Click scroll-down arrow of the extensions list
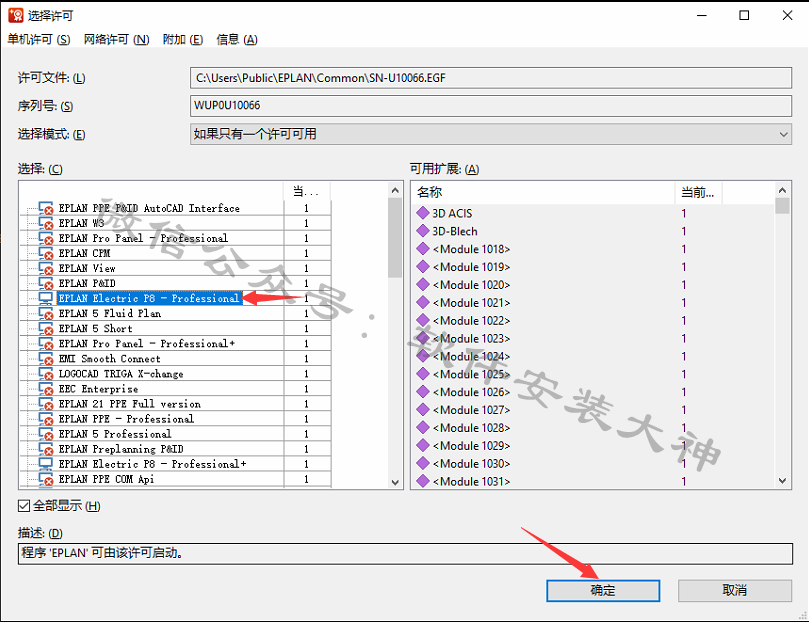This screenshot has width=809, height=622. tap(782, 481)
